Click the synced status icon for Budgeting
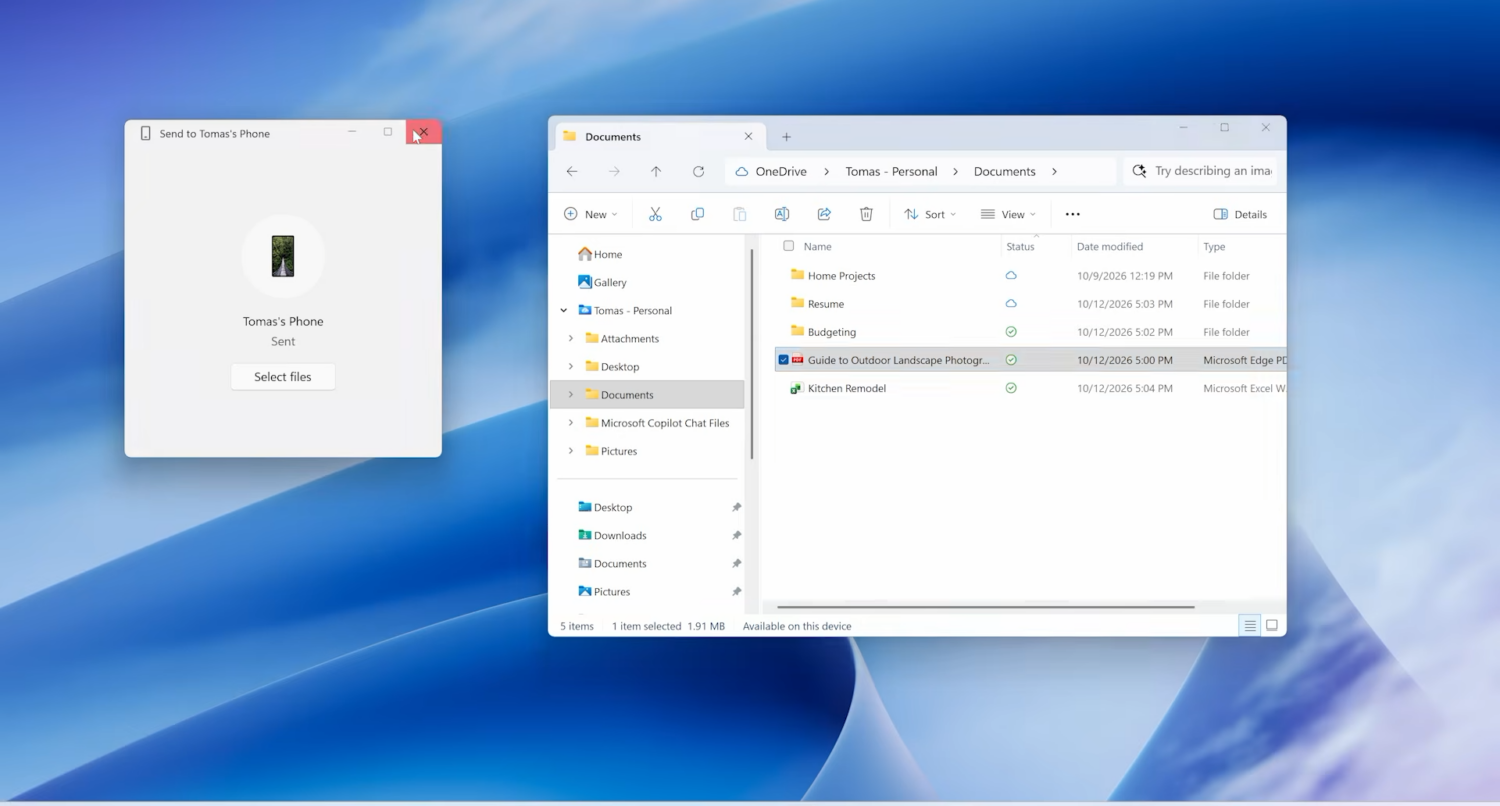 [1011, 331]
